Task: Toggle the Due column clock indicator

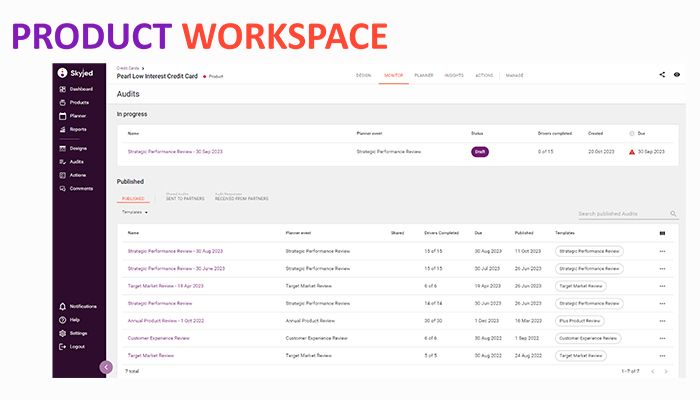Action: pos(632,132)
